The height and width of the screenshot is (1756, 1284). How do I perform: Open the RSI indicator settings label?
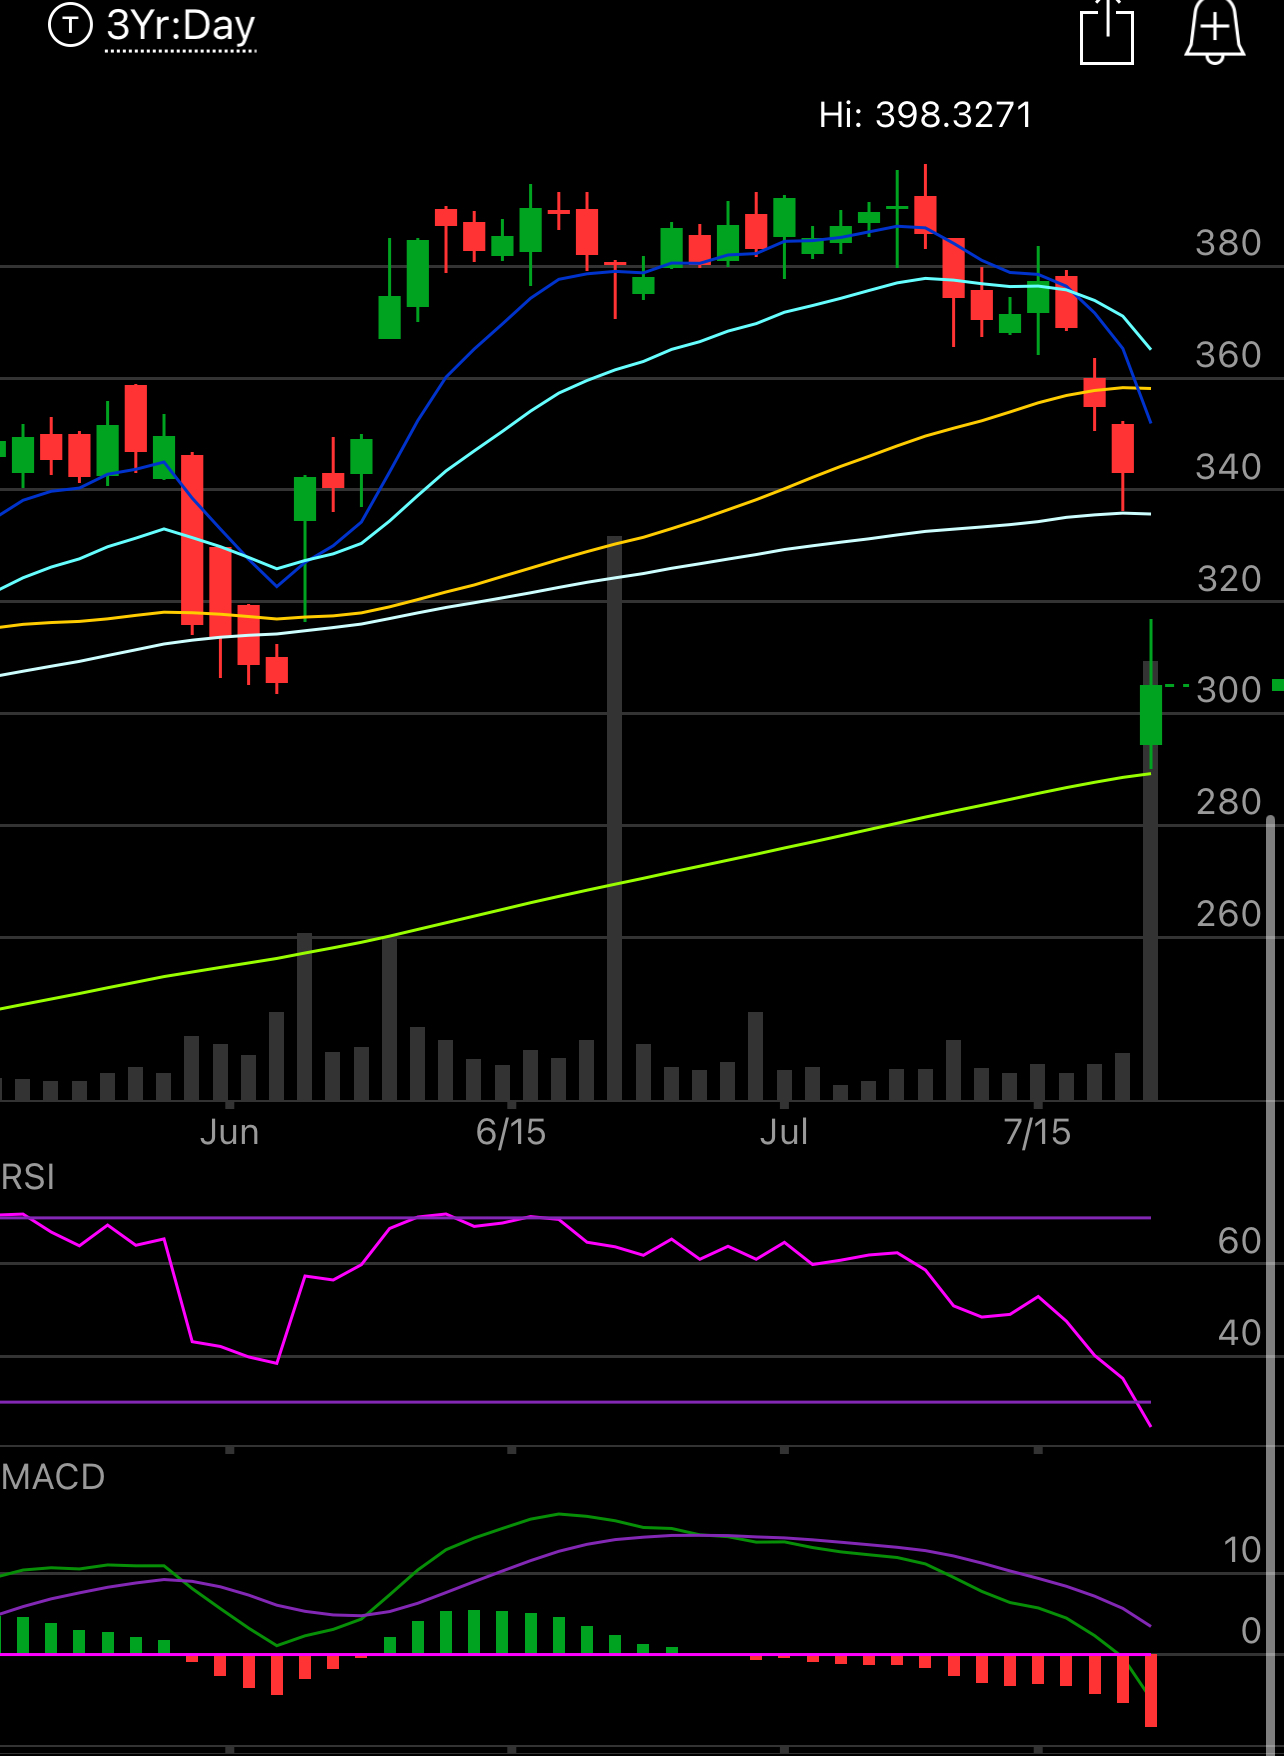[x=28, y=1177]
